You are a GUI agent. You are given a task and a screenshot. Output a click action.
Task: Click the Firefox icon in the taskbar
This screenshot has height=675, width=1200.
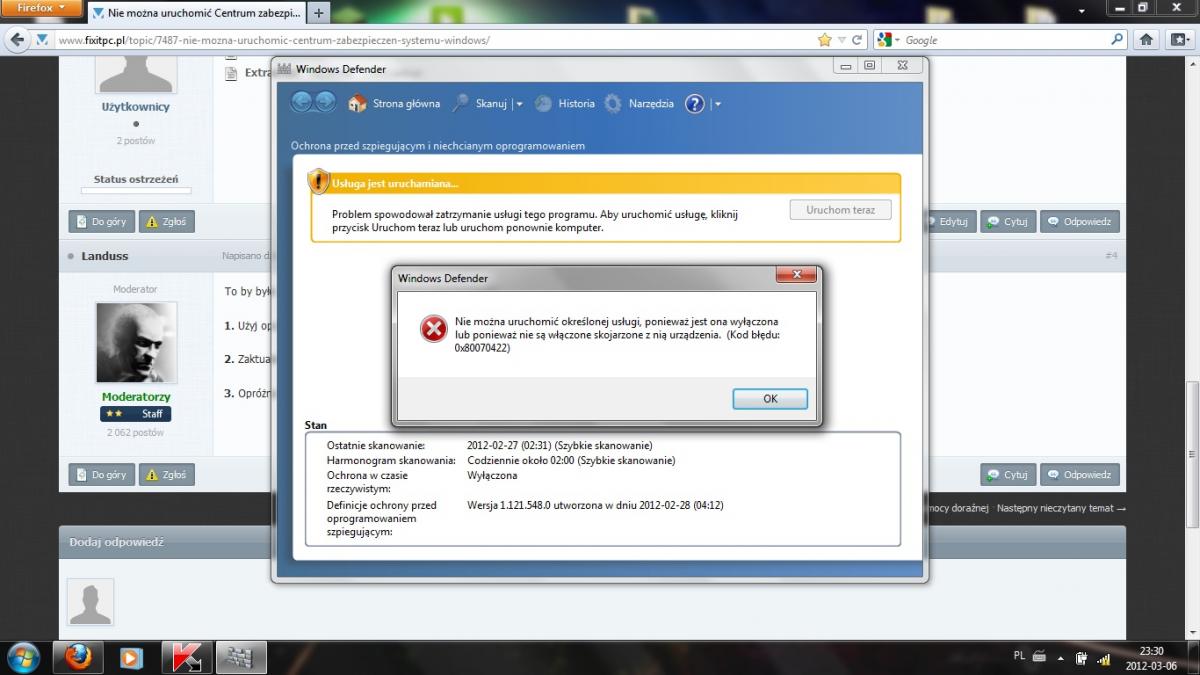pyautogui.click(x=78, y=657)
